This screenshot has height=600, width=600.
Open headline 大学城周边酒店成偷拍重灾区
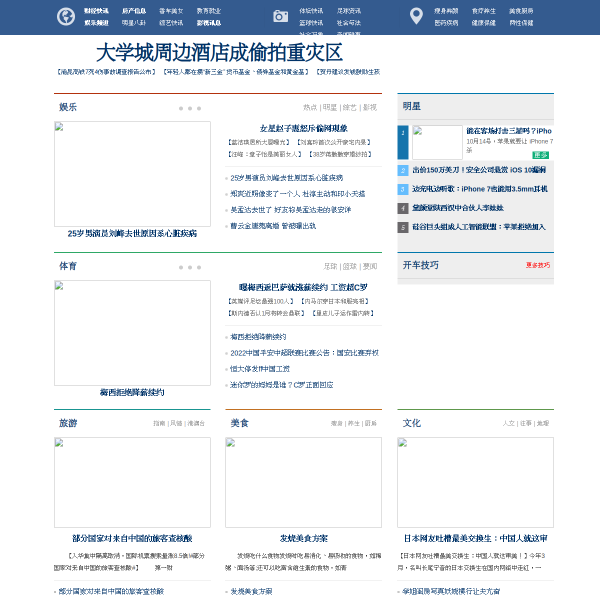click(x=219, y=52)
